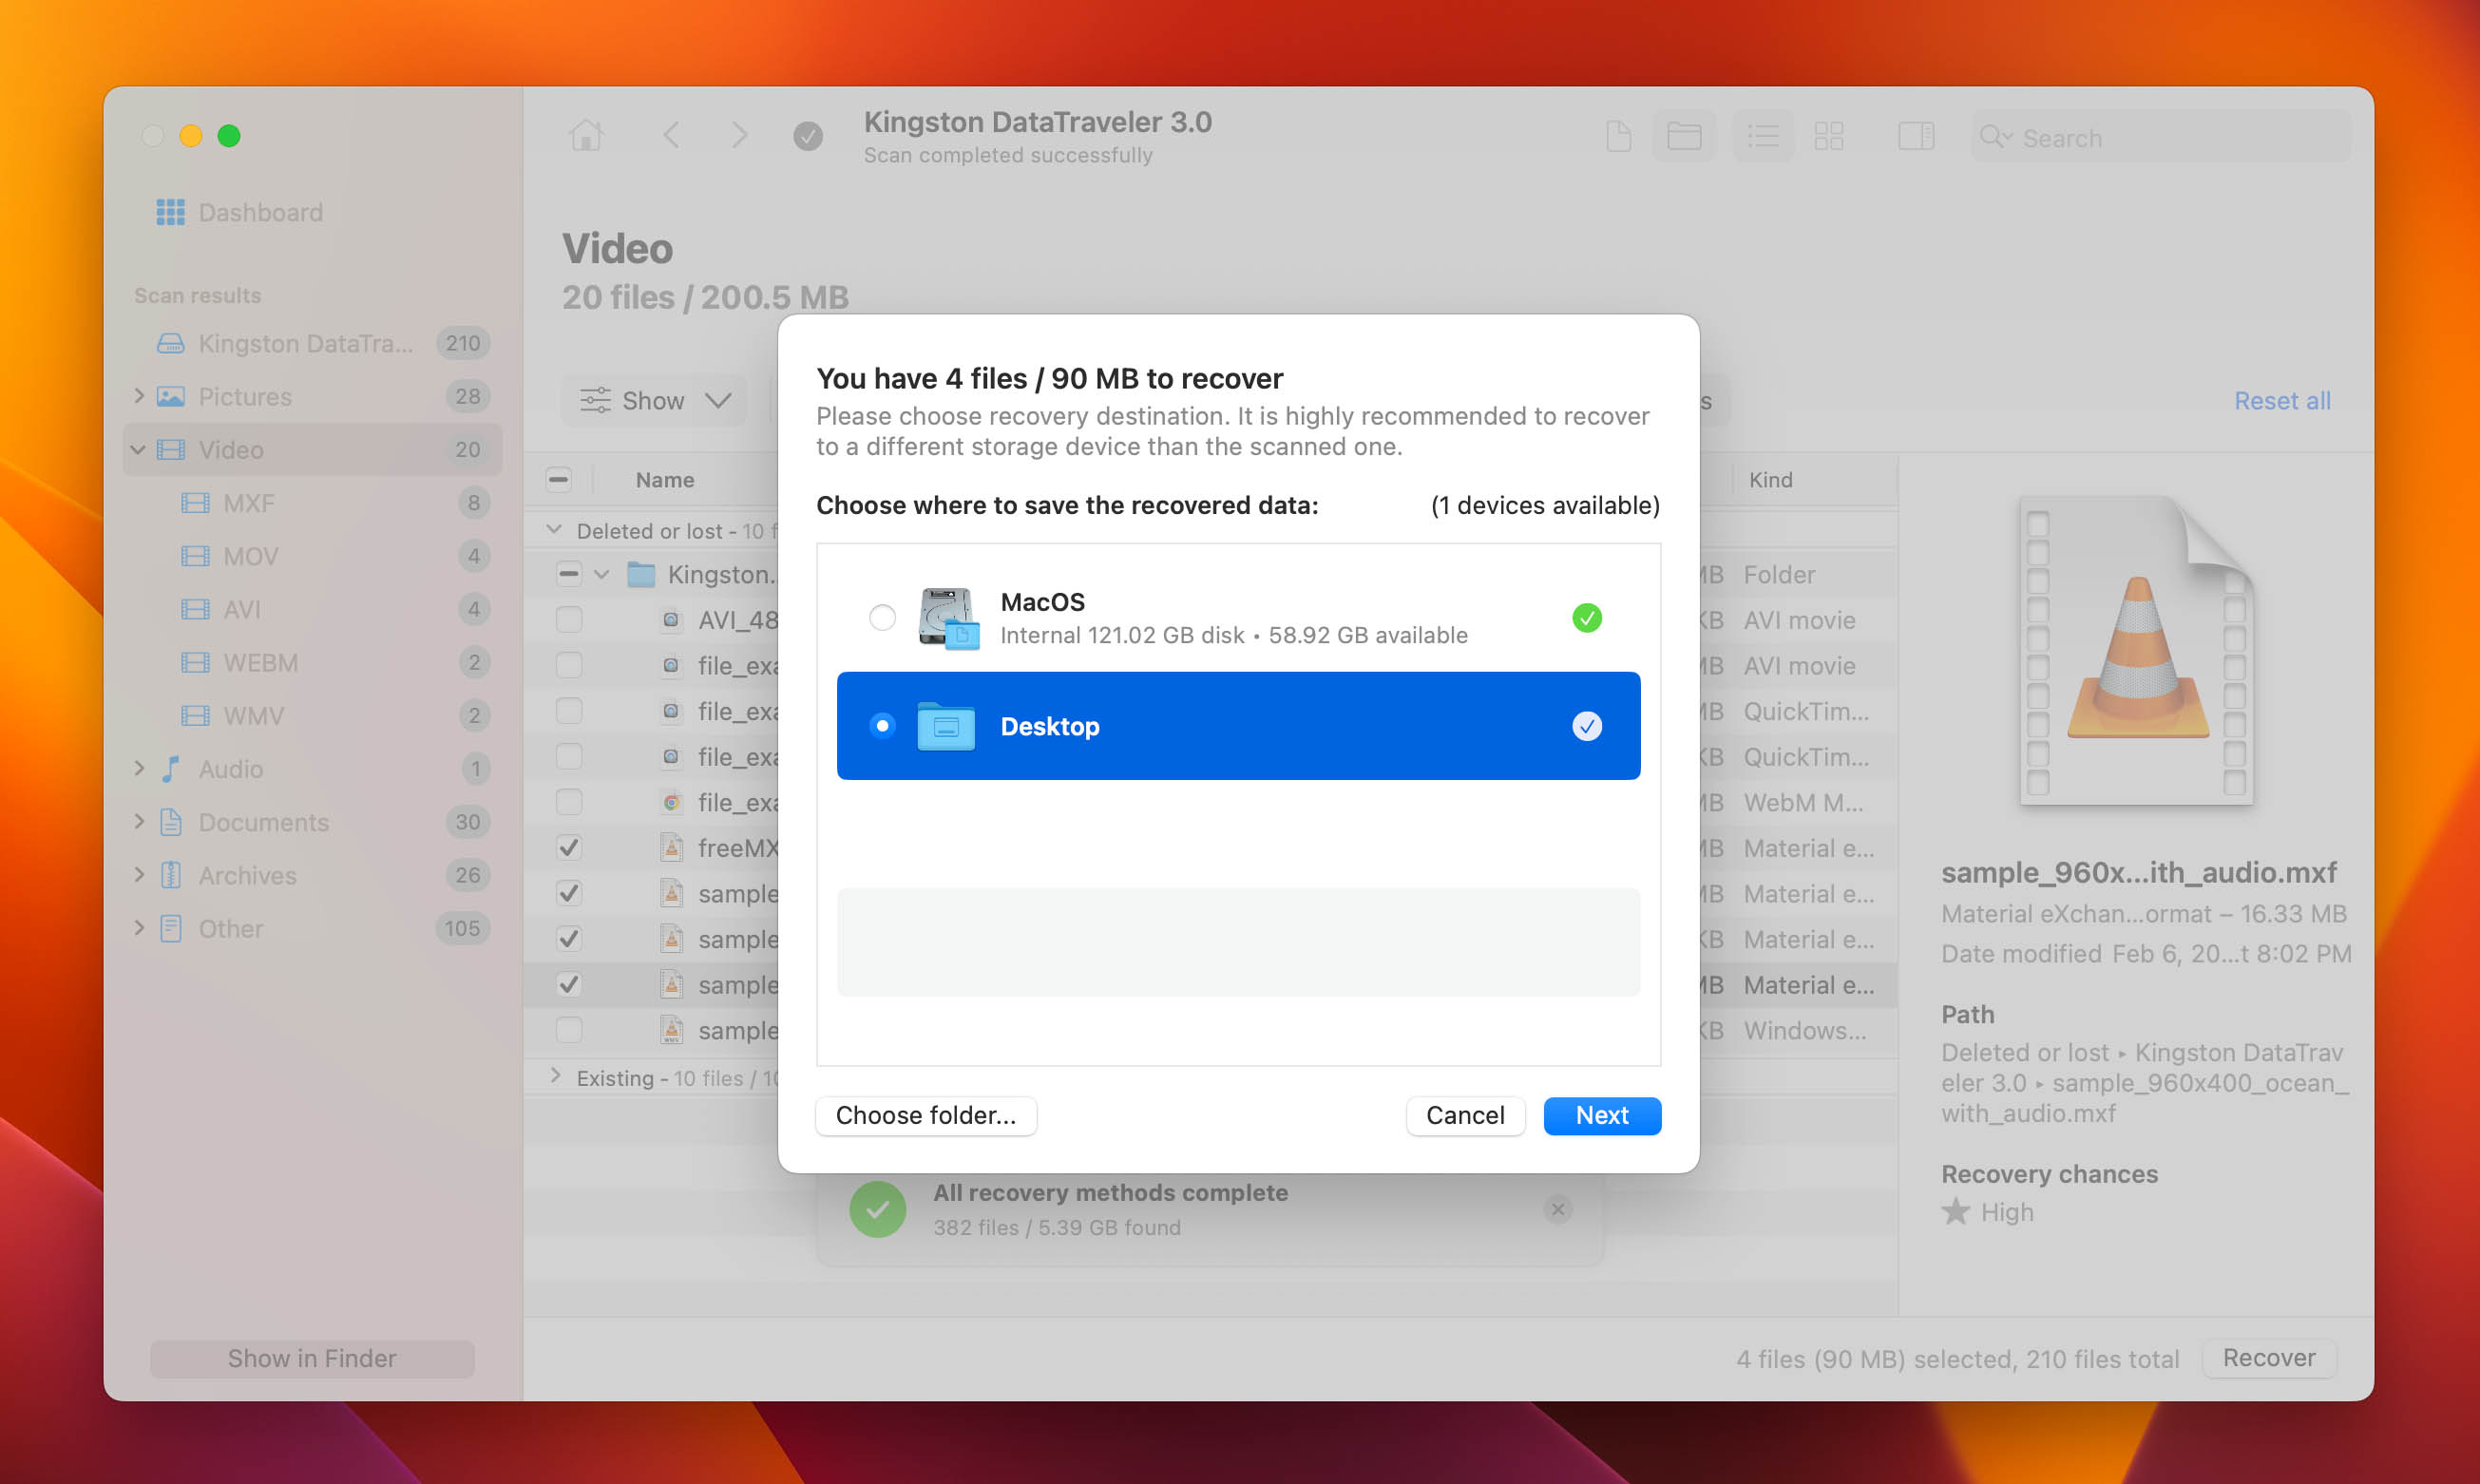Uncheck the freeMX file checkbox
This screenshot has width=2480, height=1484.
pyautogui.click(x=569, y=848)
